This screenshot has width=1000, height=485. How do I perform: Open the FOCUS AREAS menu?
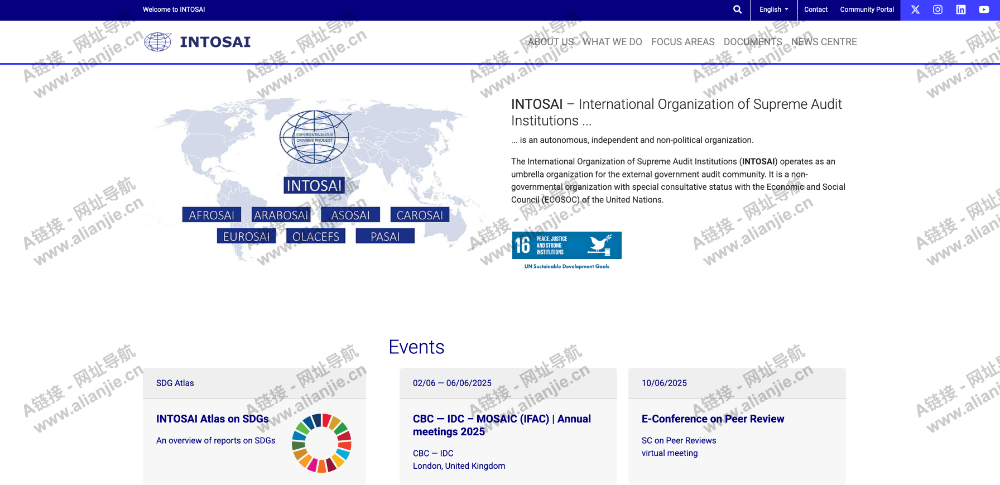click(x=682, y=42)
